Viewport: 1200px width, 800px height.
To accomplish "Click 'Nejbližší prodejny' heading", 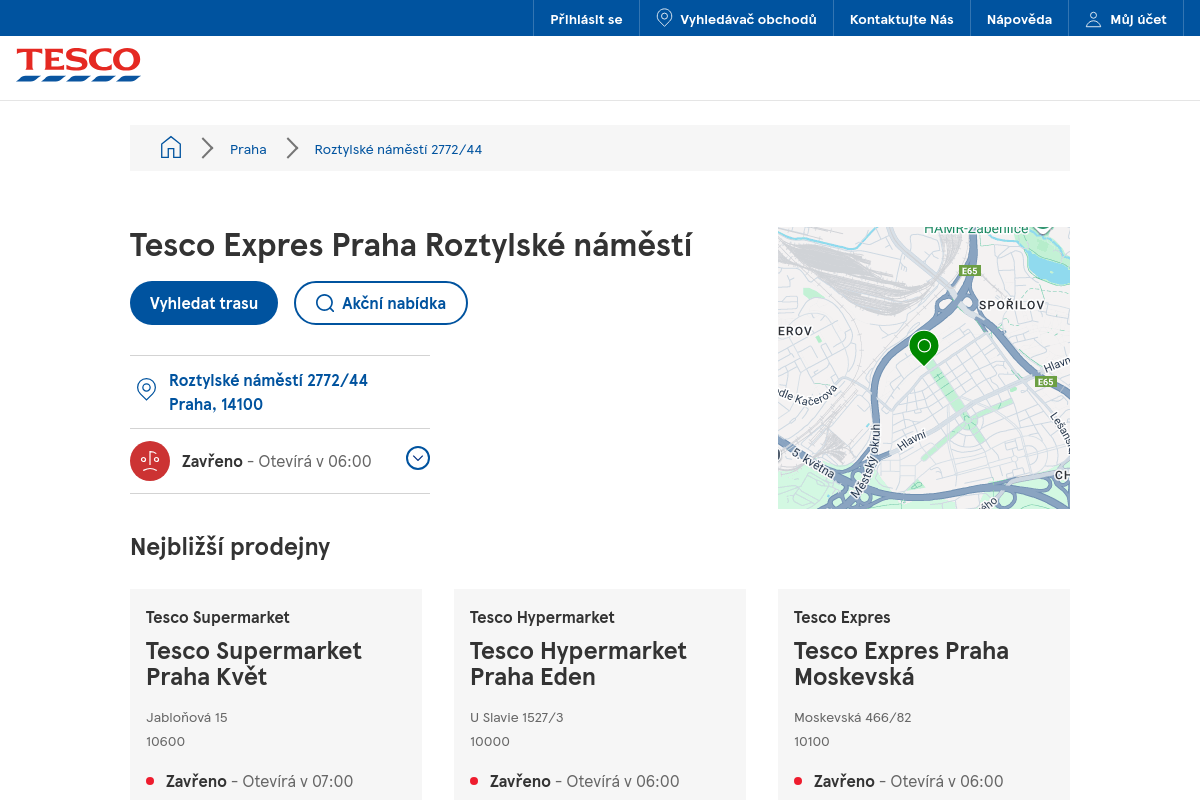I will [x=230, y=546].
